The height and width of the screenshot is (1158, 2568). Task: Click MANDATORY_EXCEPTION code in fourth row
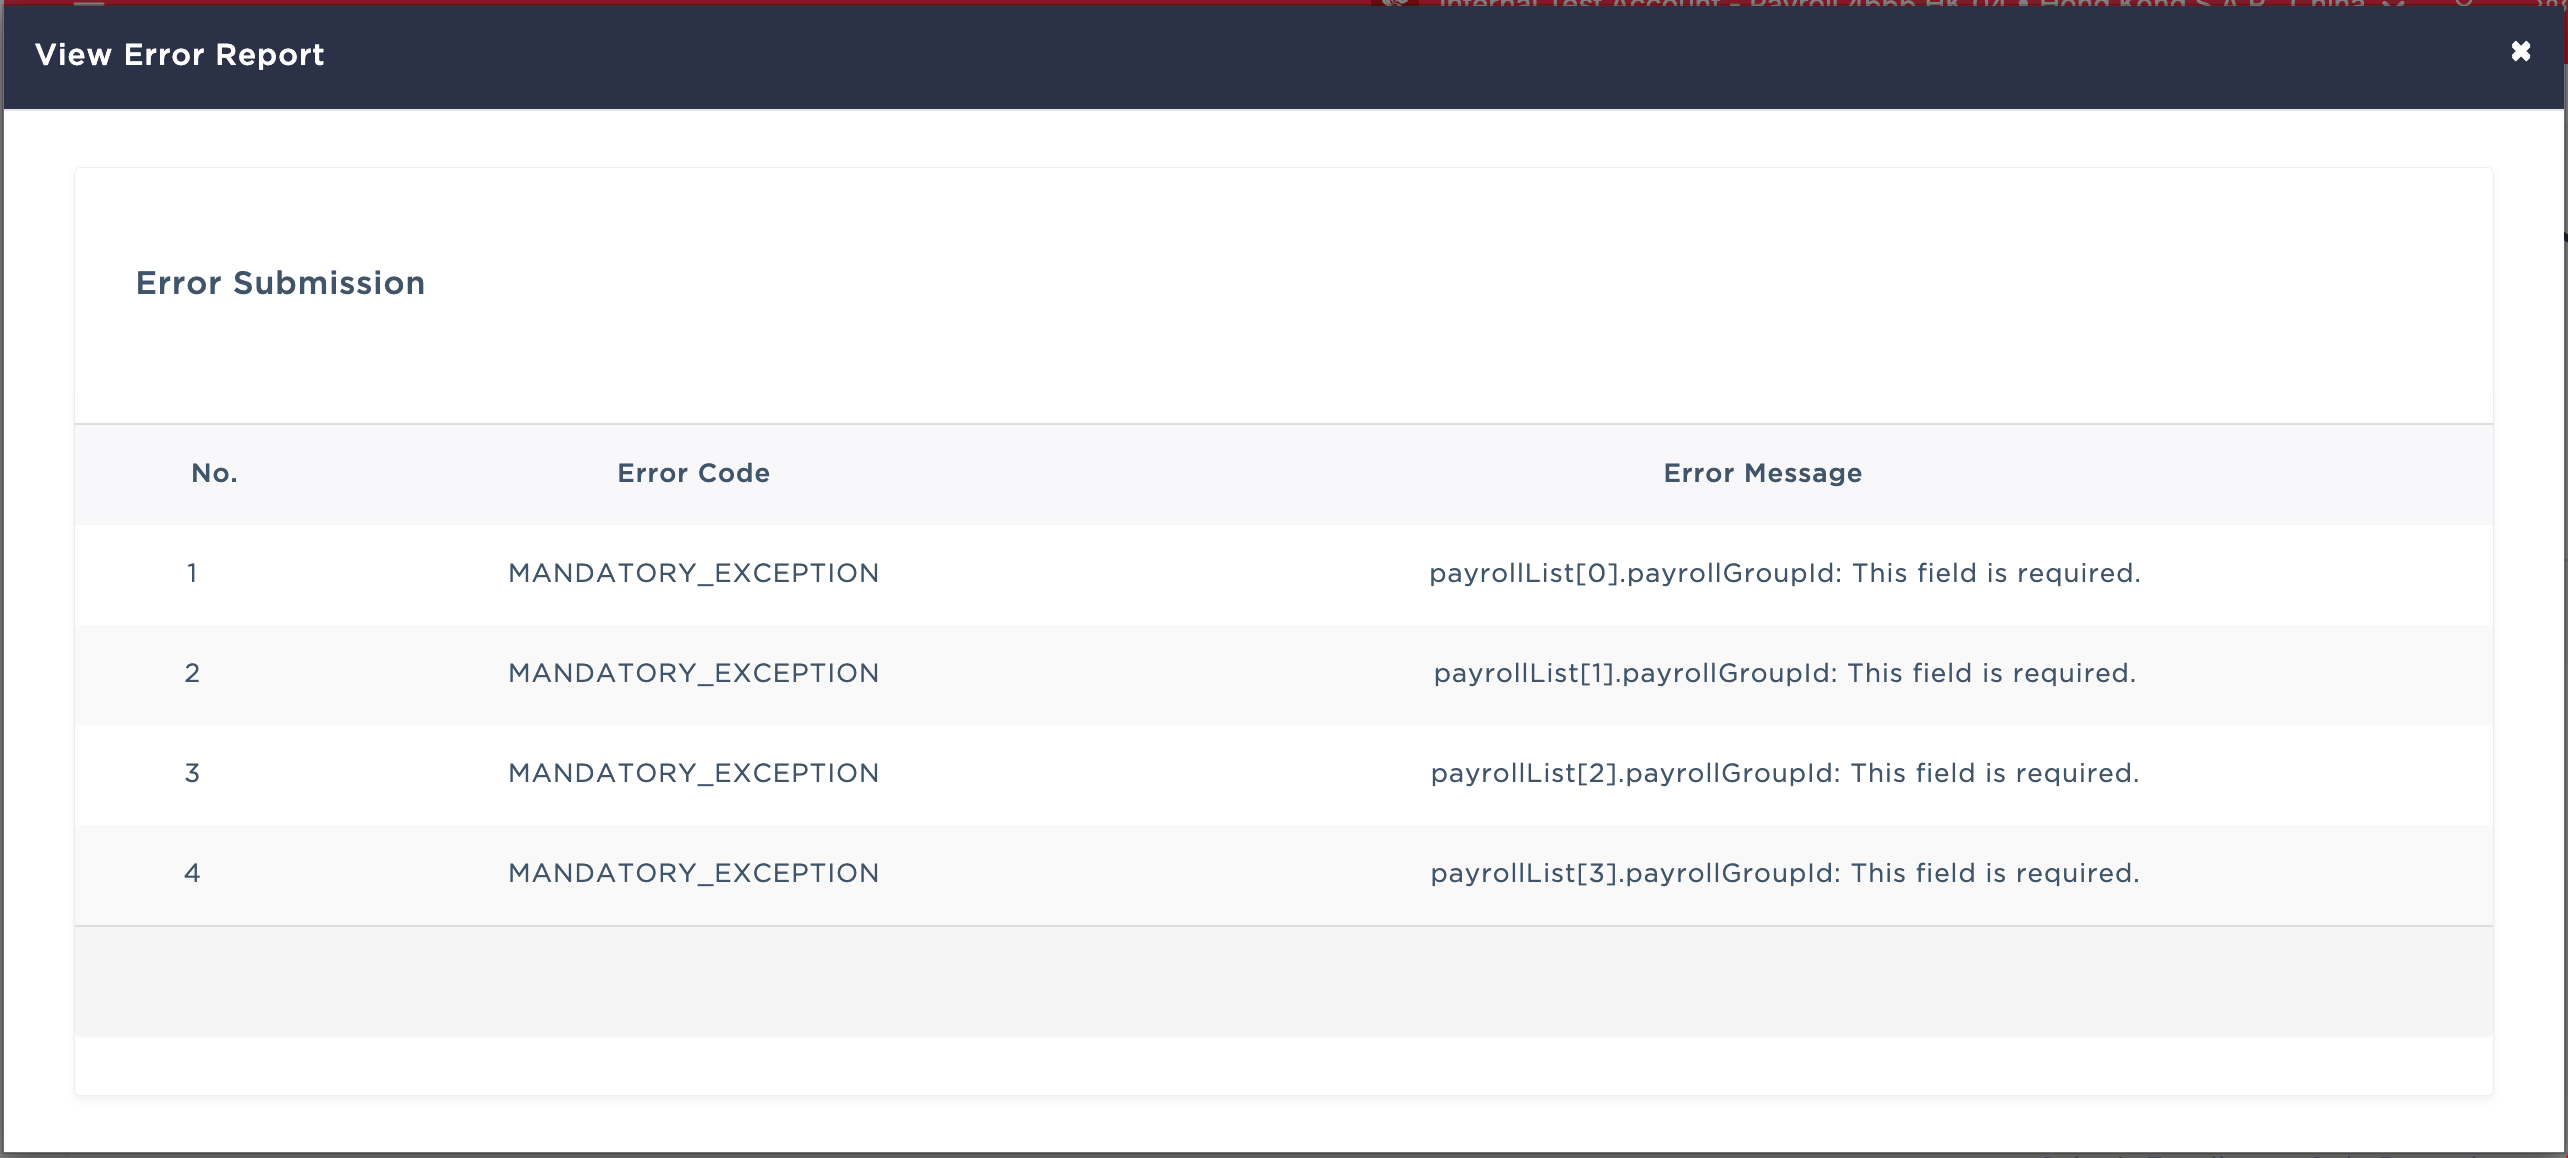click(x=693, y=873)
